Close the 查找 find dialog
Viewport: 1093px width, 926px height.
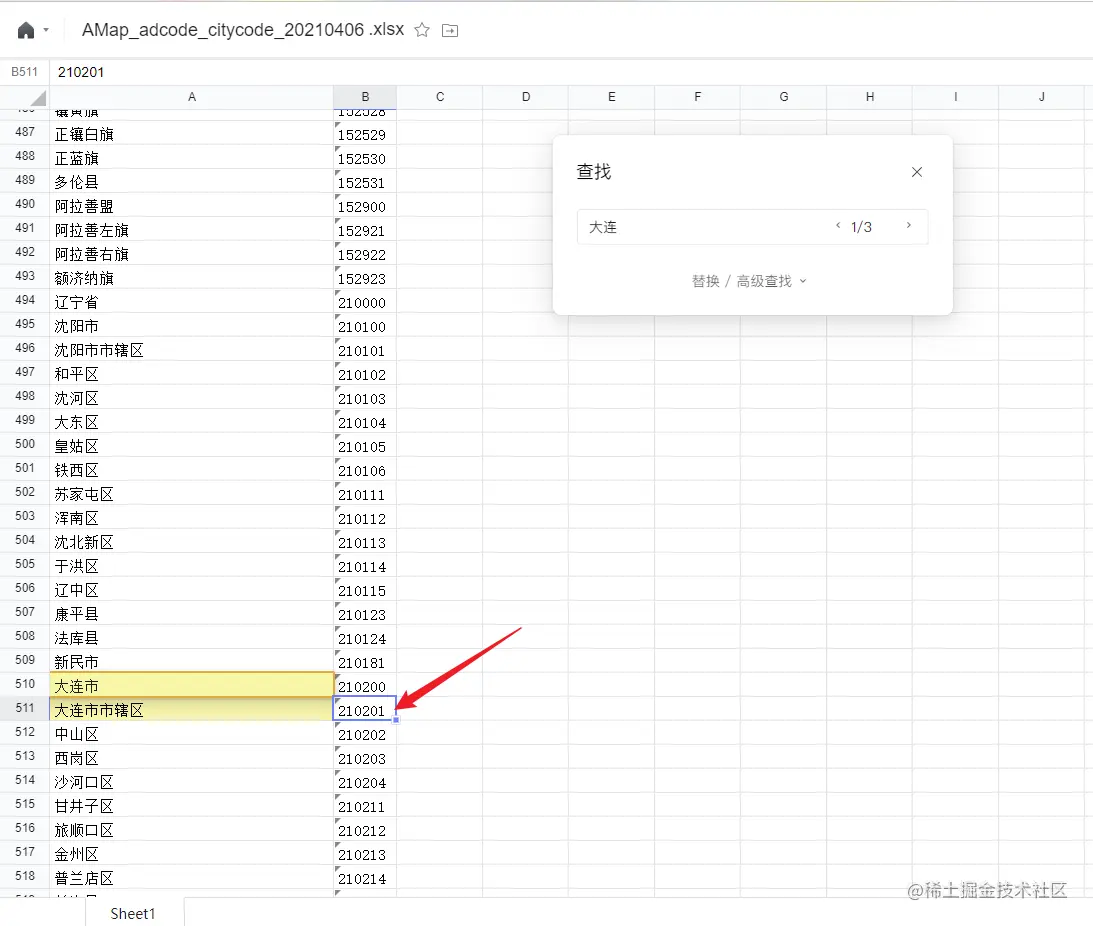pos(917,172)
